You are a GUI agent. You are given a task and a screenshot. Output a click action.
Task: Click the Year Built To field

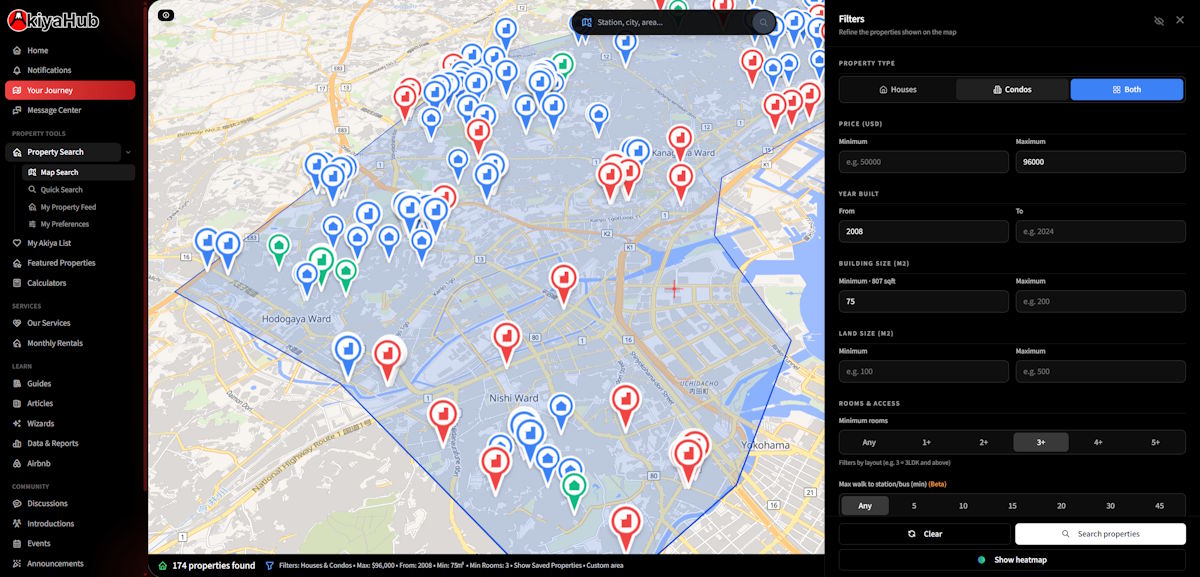1101,231
